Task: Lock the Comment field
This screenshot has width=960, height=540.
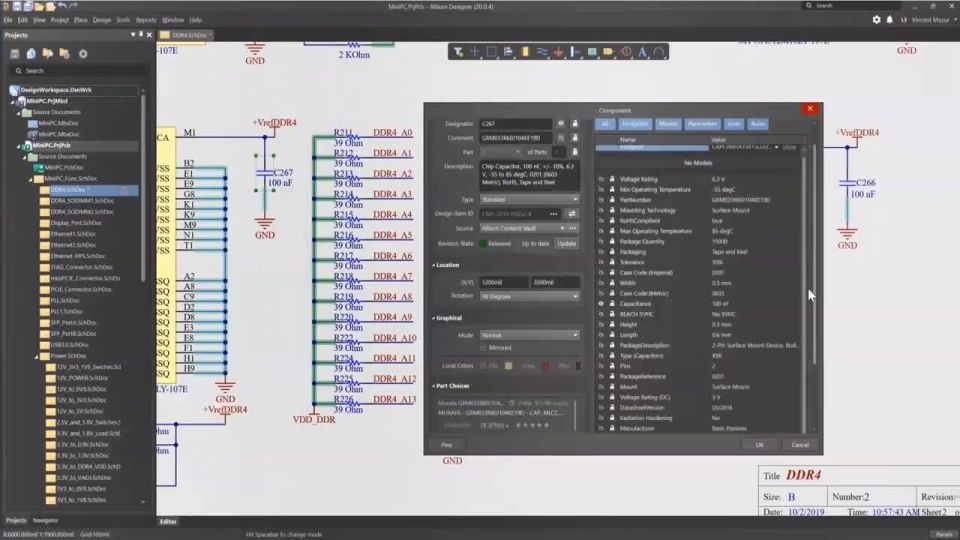Action: (574, 138)
